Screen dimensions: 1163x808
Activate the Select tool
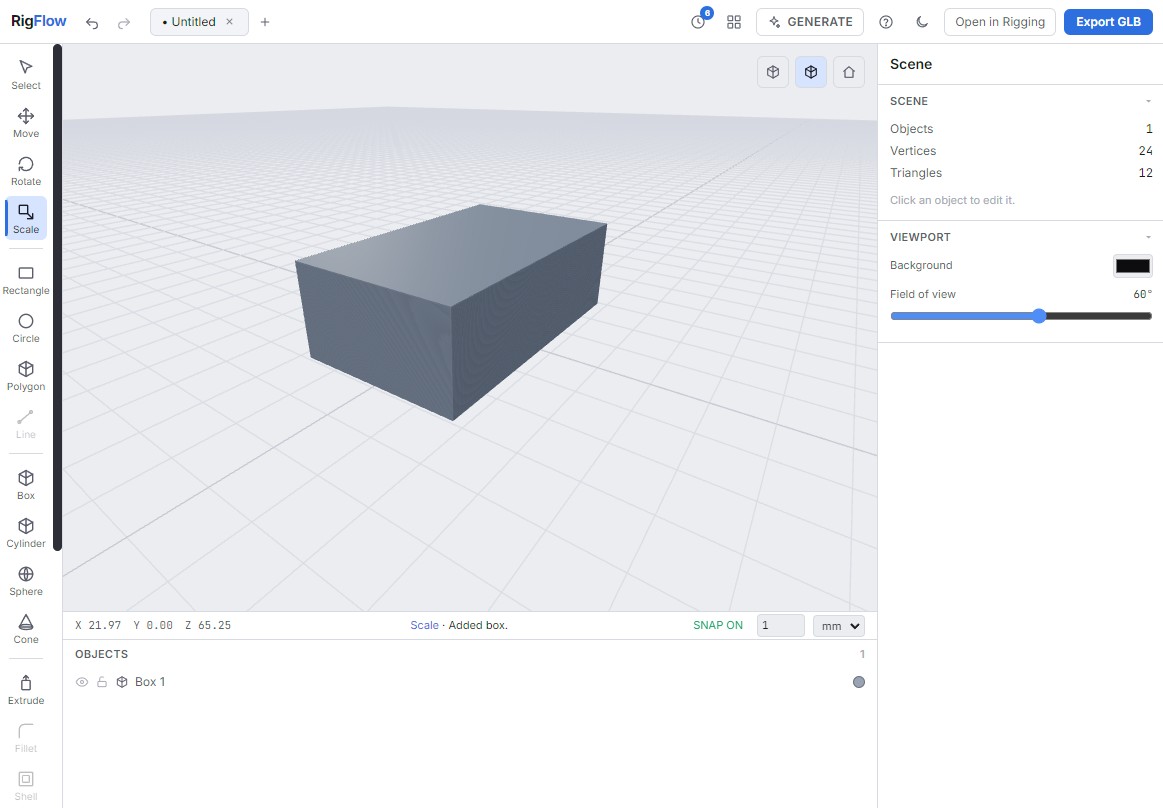pyautogui.click(x=26, y=74)
